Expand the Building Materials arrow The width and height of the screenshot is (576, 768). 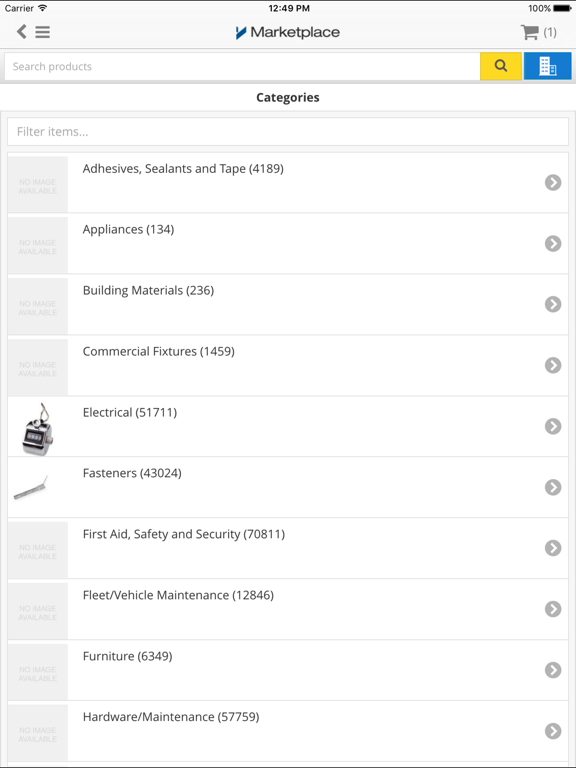point(553,304)
